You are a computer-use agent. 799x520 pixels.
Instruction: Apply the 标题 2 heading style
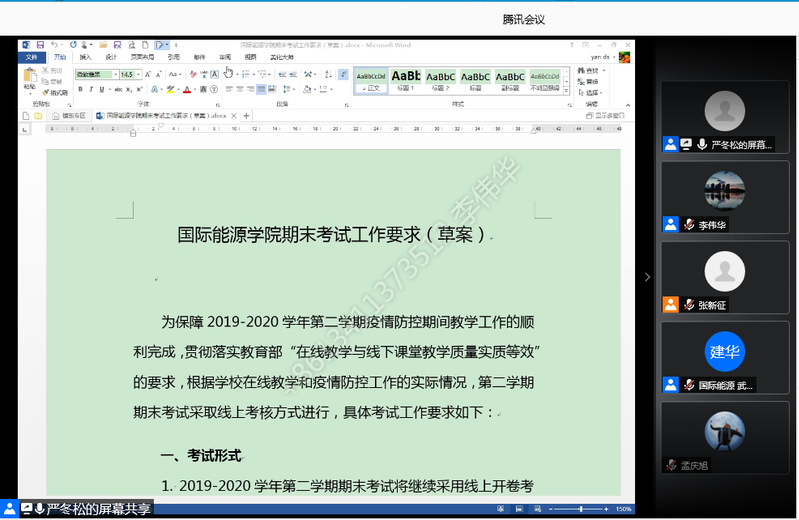[x=440, y=81]
